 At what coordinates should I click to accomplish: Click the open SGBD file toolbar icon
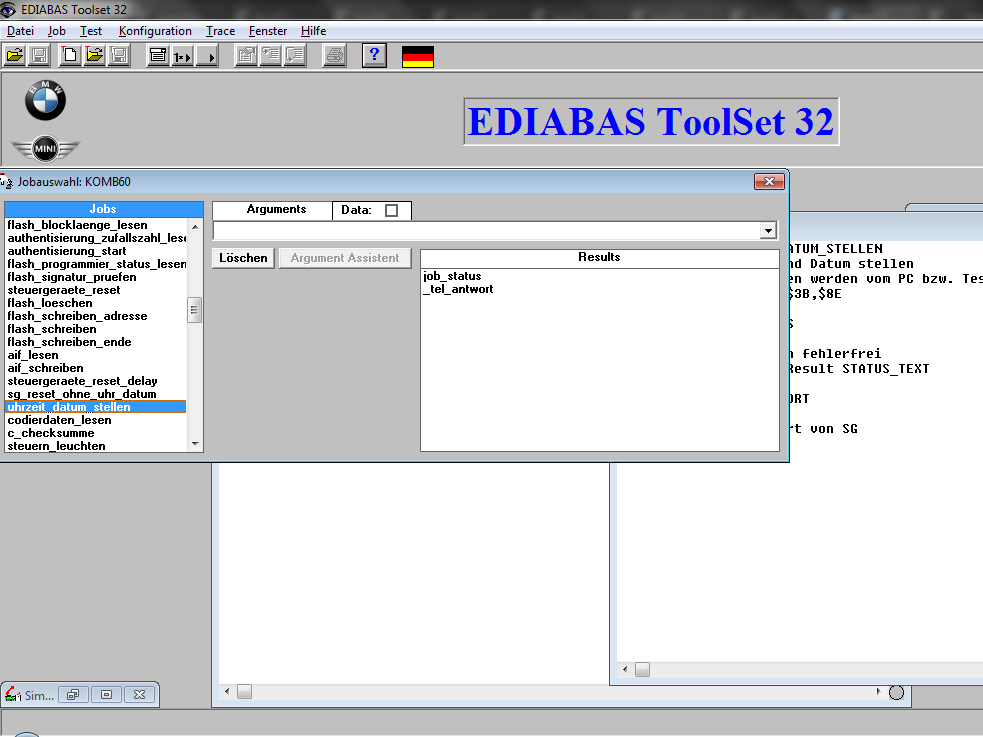15,56
